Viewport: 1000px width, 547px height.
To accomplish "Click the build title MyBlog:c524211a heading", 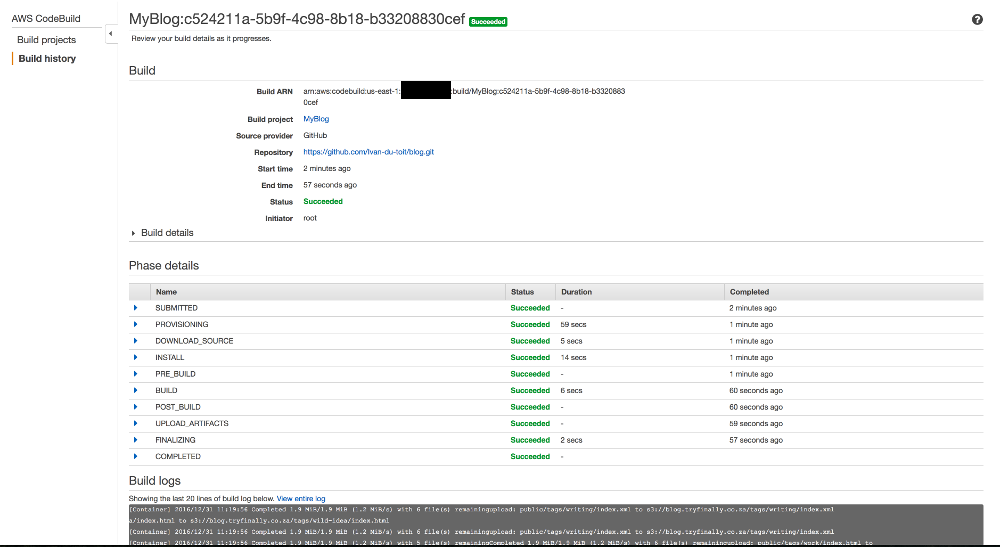I will (x=297, y=19).
